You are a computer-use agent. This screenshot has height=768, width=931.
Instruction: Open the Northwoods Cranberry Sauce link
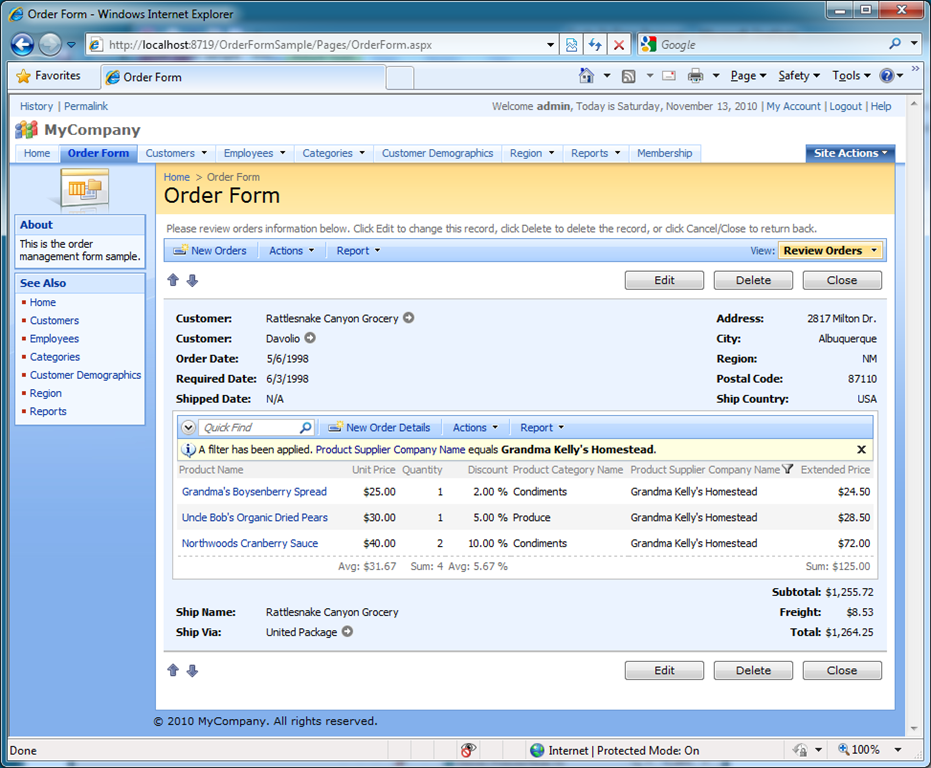250,543
